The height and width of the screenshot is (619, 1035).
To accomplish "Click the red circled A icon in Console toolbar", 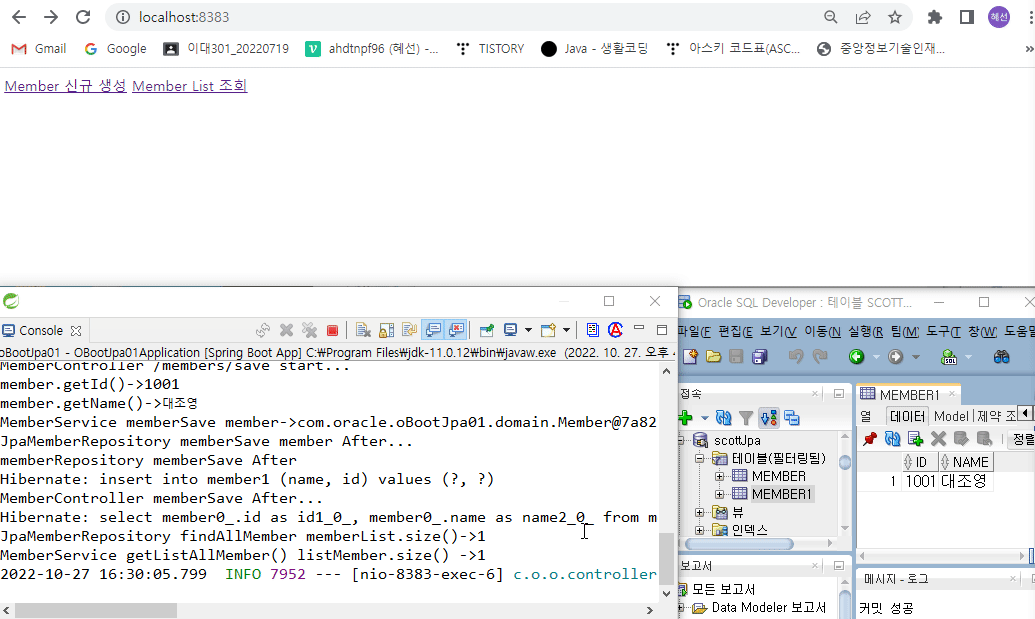I will (x=615, y=330).
